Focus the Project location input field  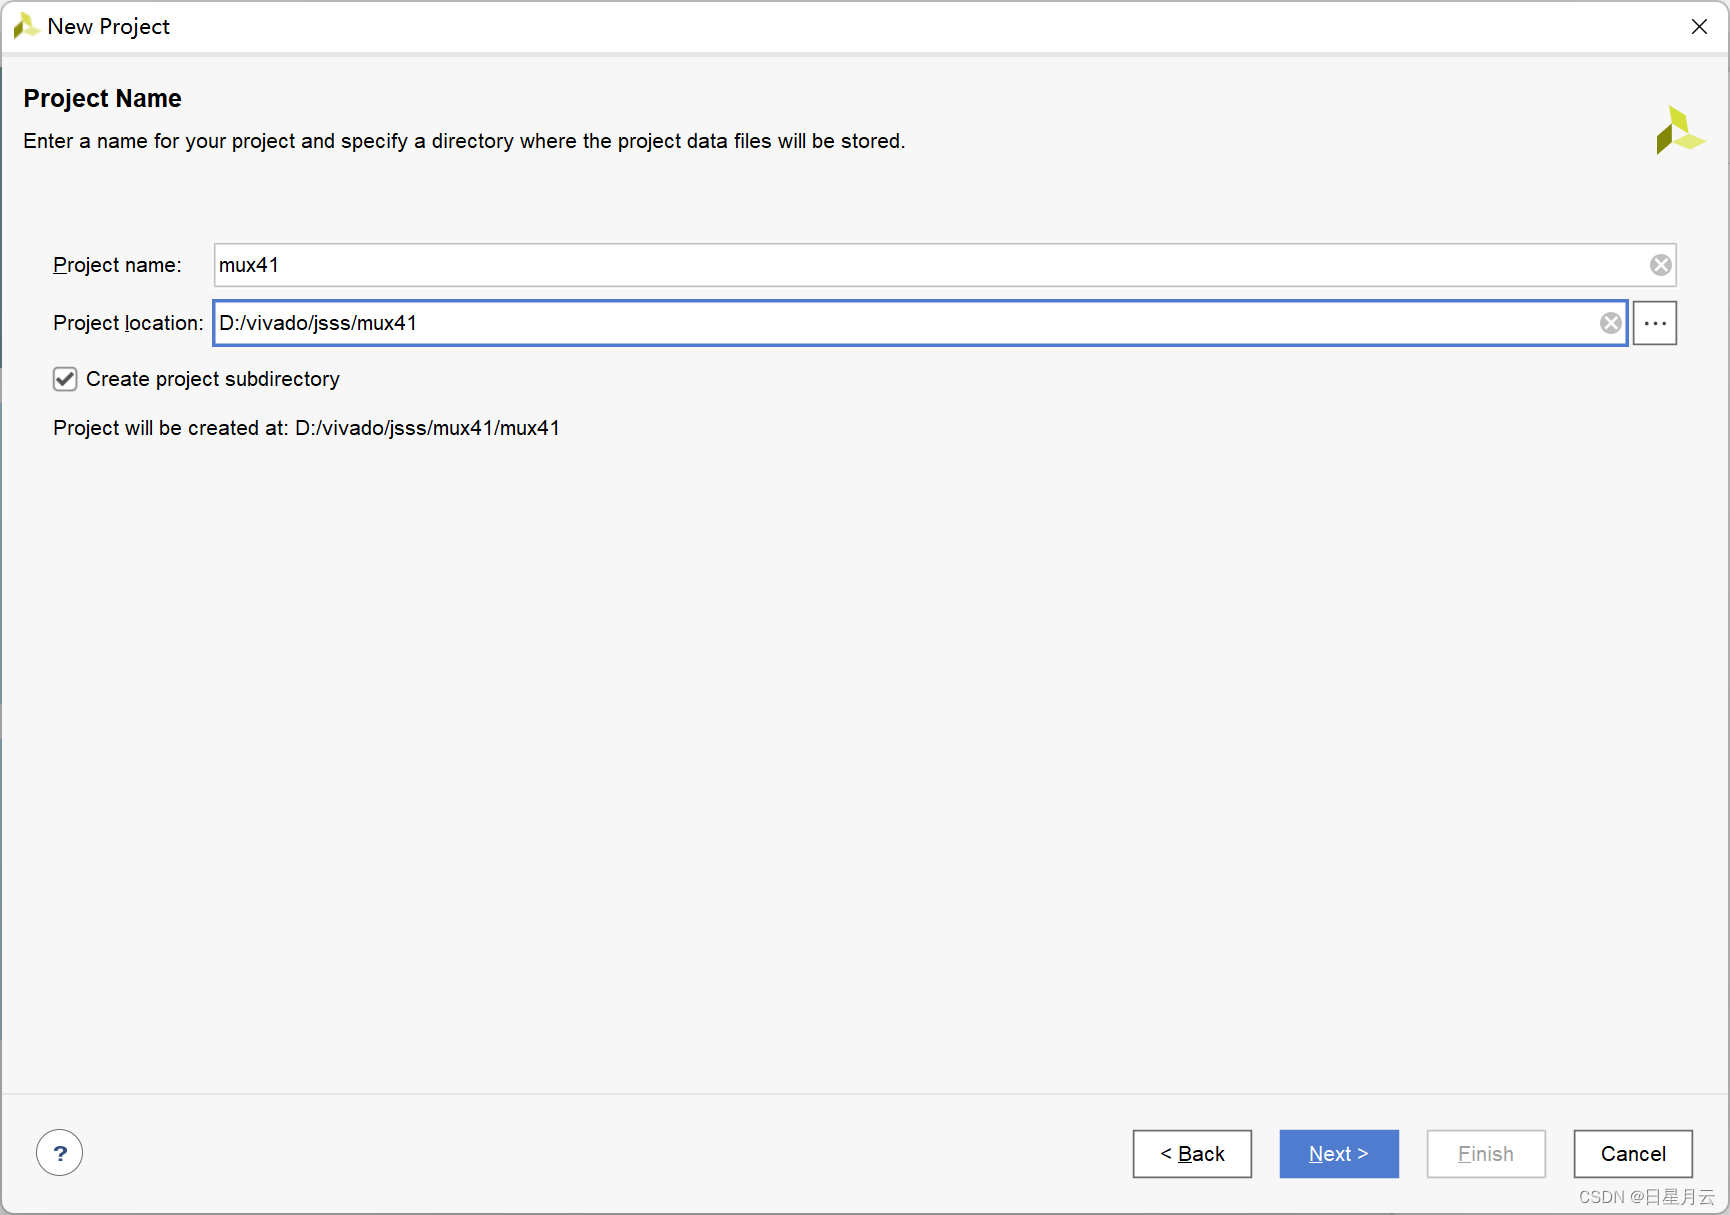(900, 323)
